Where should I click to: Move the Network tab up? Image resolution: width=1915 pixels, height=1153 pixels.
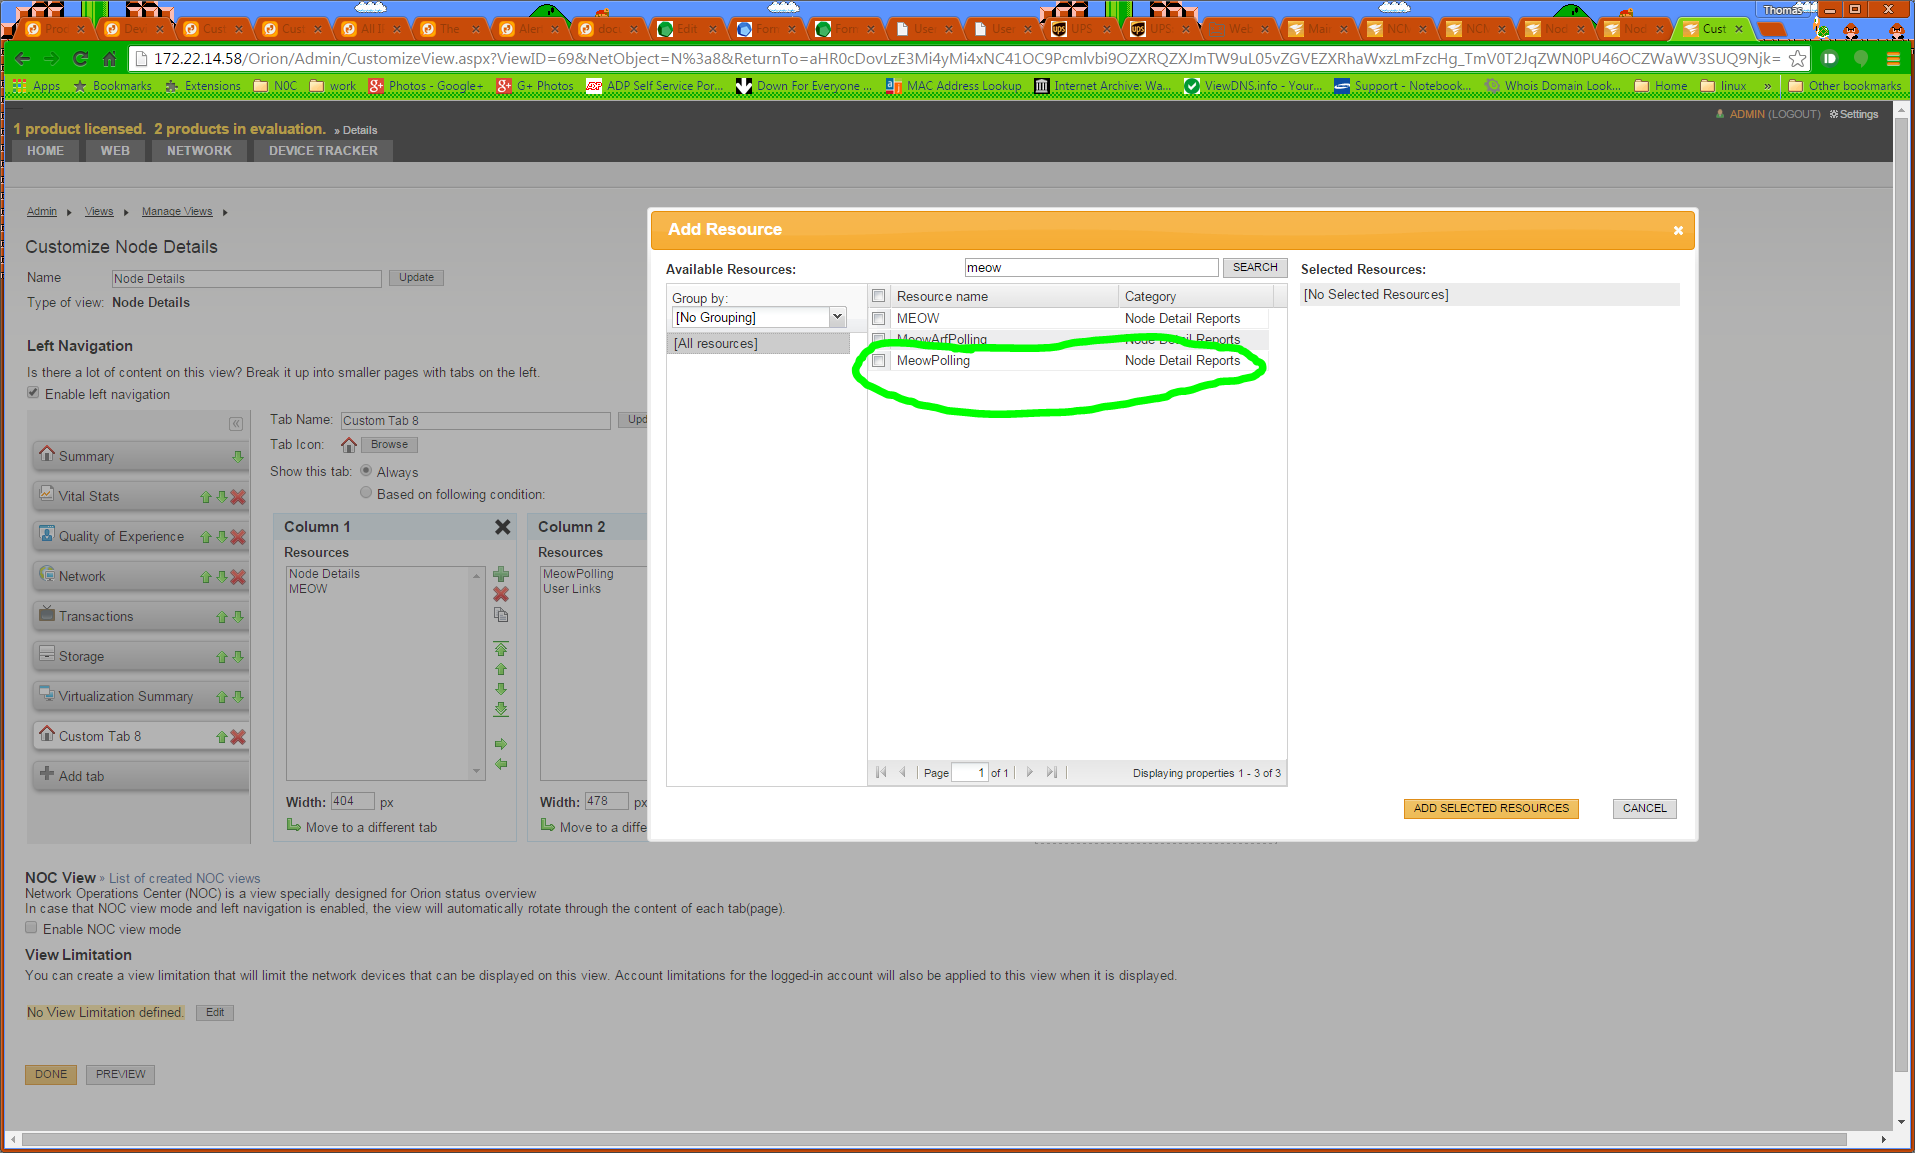(206, 577)
